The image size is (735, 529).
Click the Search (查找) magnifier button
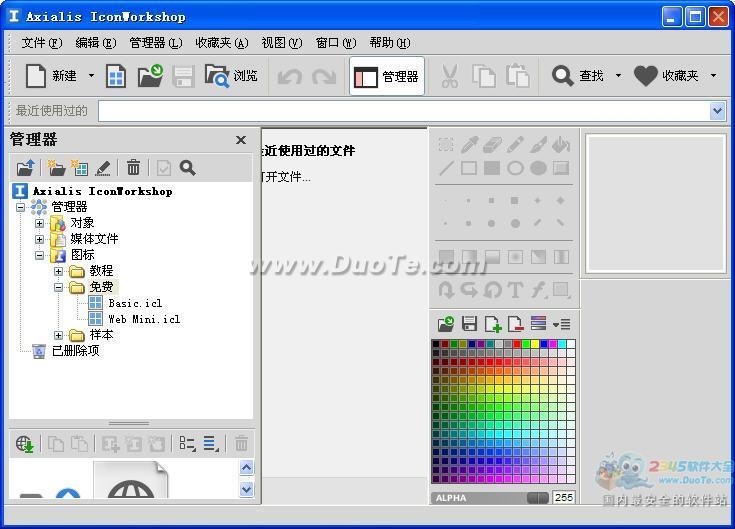click(x=578, y=76)
